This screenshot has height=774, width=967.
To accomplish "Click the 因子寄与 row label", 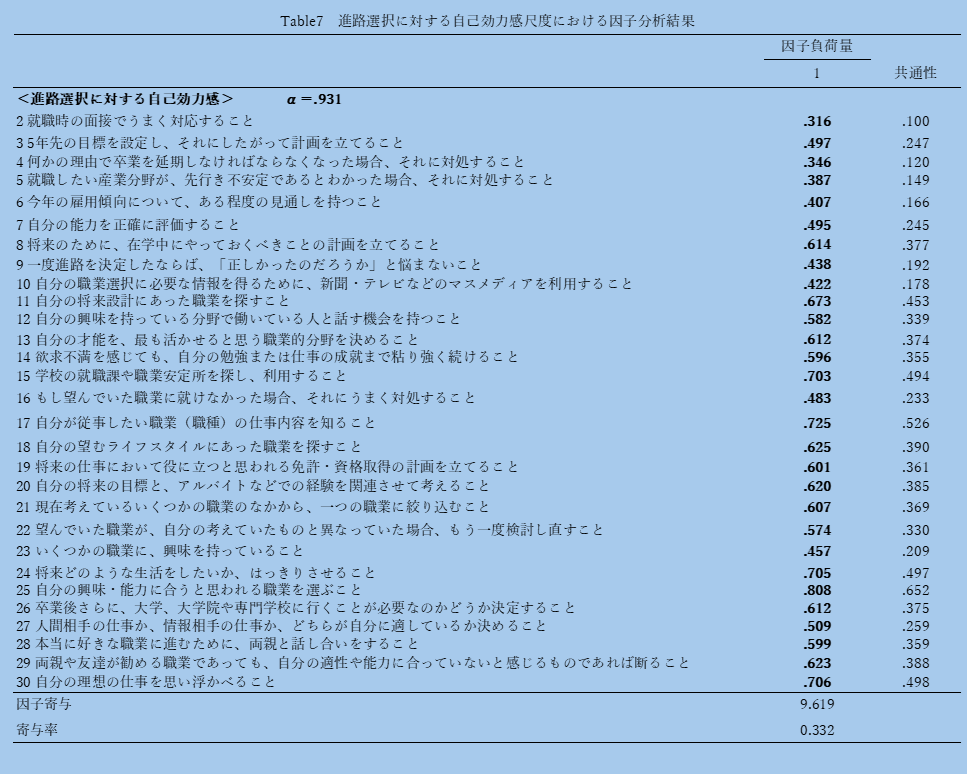I will [x=43, y=704].
